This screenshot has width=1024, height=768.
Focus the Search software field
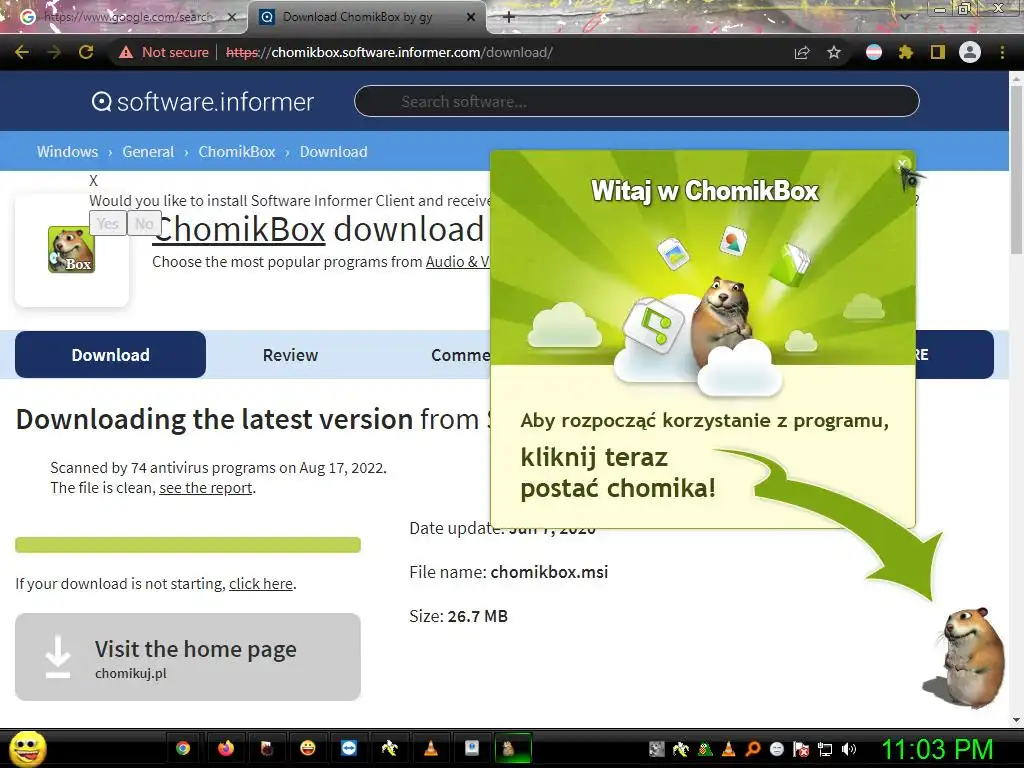coord(637,101)
